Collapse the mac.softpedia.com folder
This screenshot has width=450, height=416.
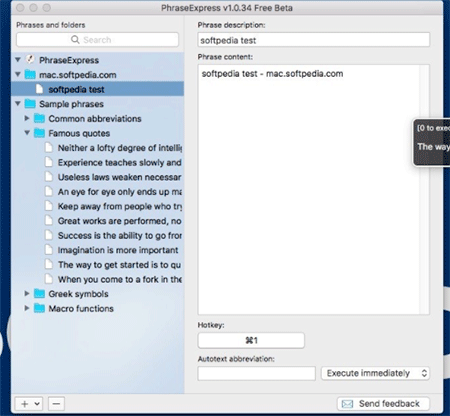pyautogui.click(x=18, y=74)
